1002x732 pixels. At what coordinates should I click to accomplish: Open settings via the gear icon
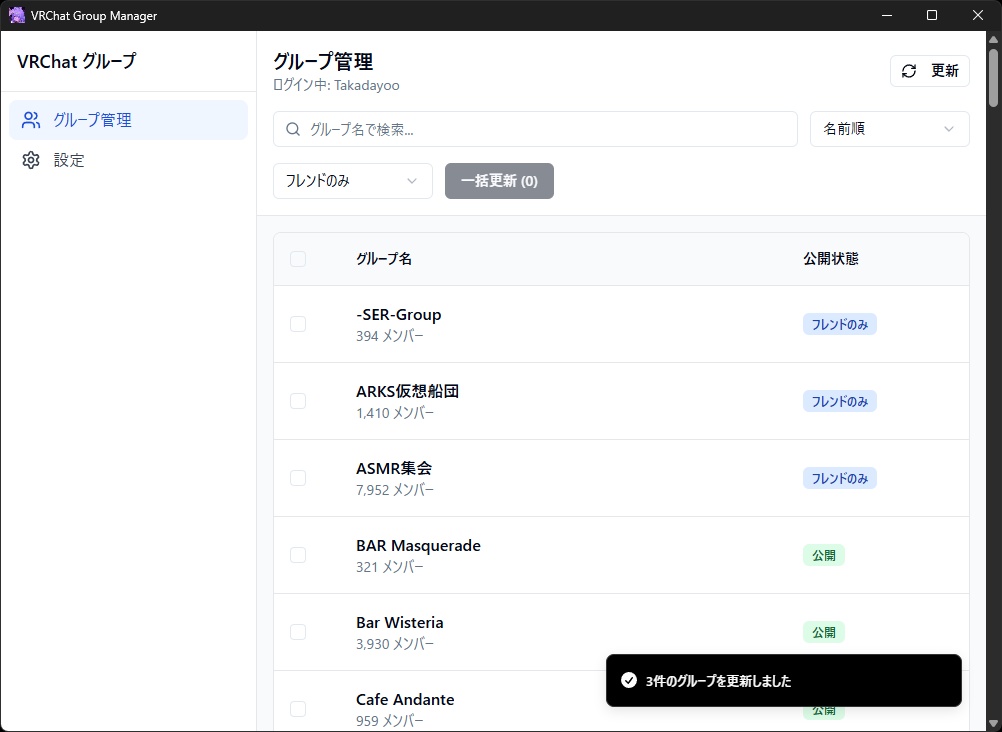[30, 160]
